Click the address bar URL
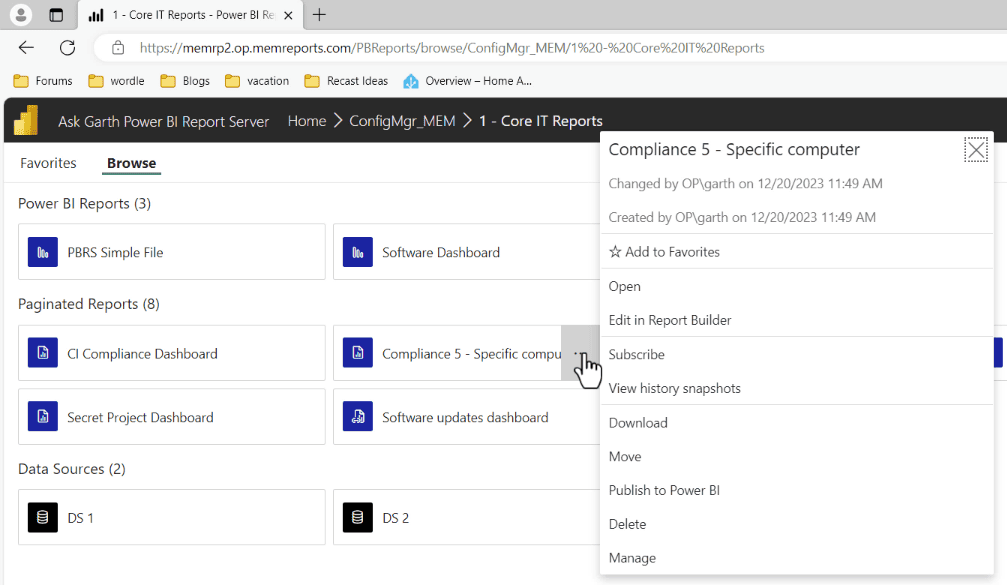 click(451, 48)
